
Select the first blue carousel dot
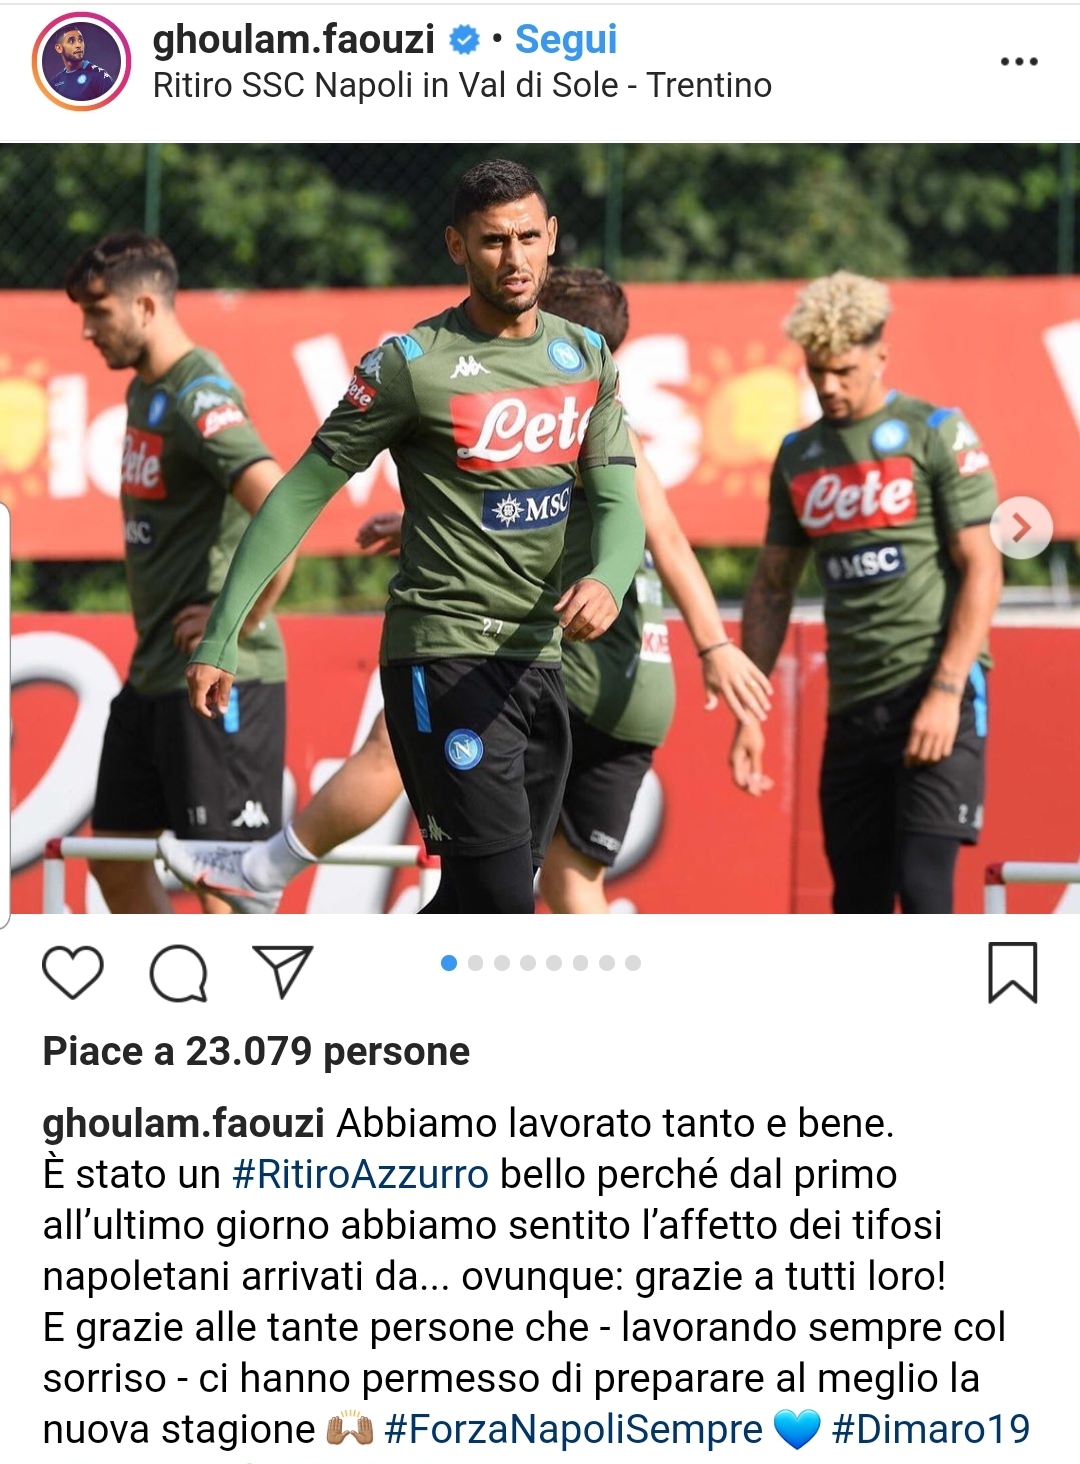(449, 963)
